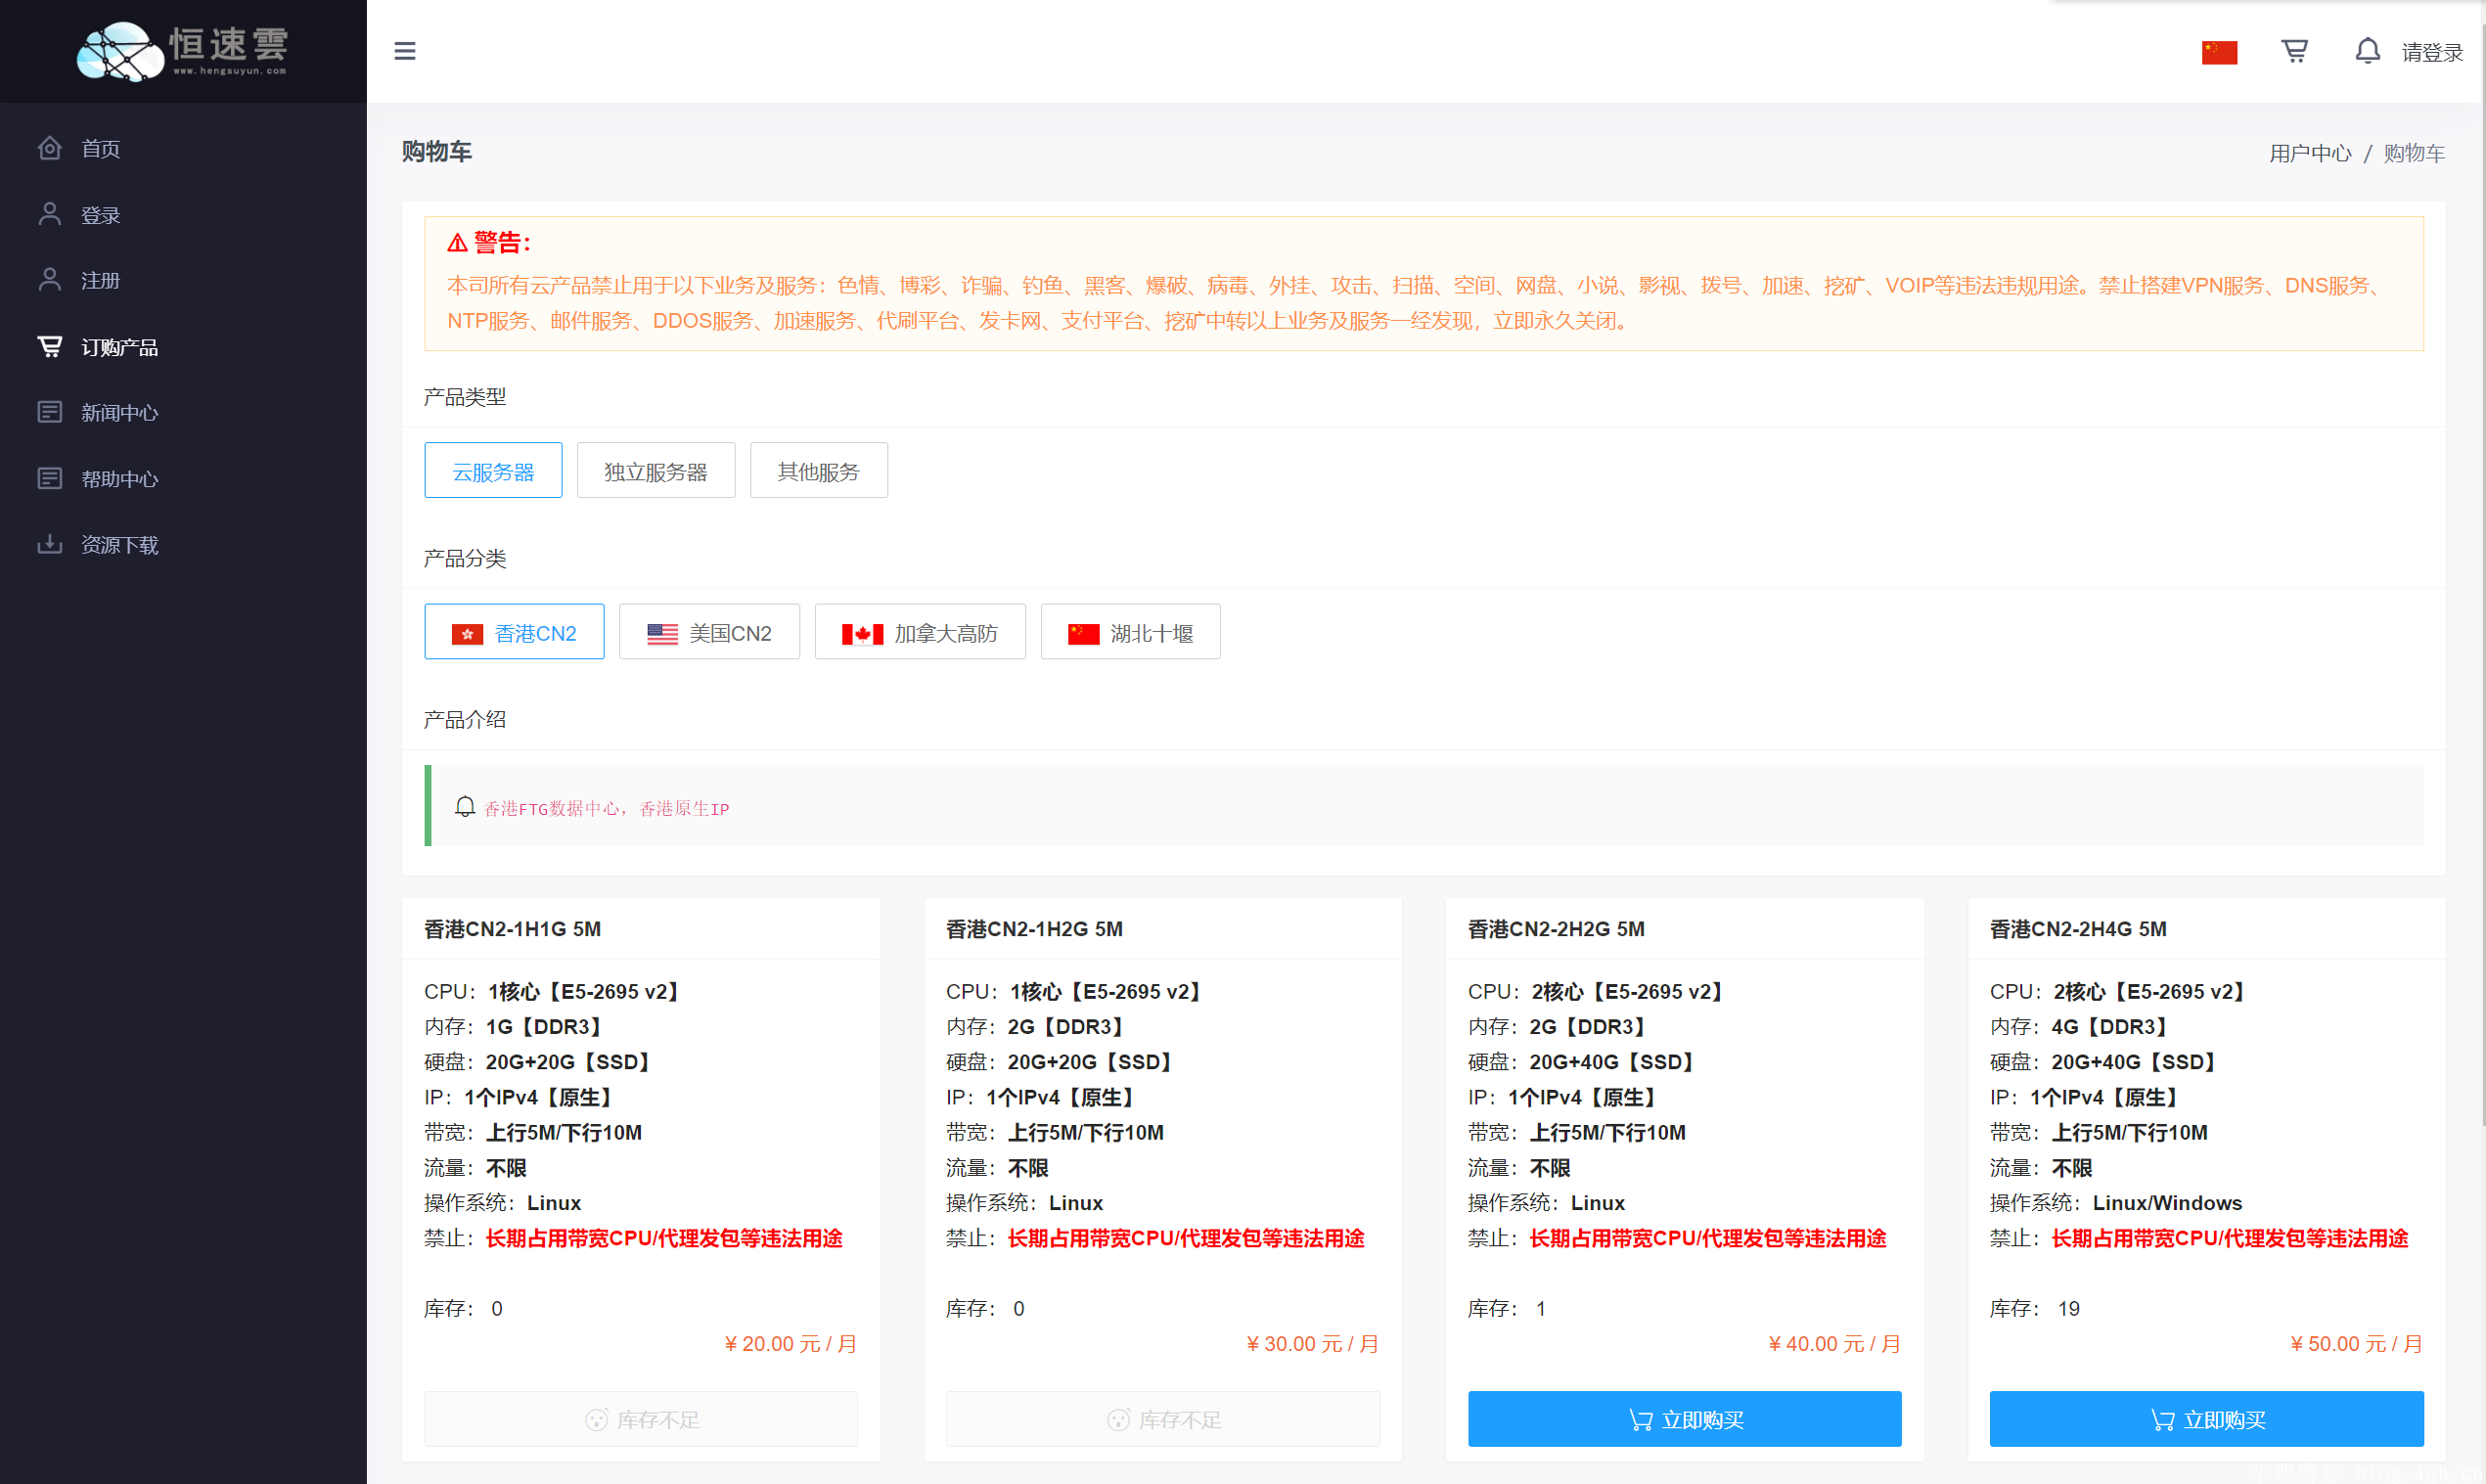Select 注册 register in sidebar
The height and width of the screenshot is (1484, 2486).
coord(100,281)
